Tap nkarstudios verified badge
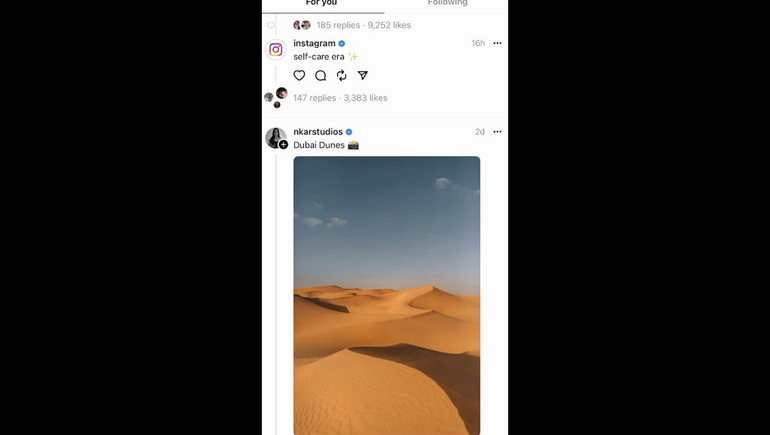This screenshot has width=770, height=435. [349, 132]
